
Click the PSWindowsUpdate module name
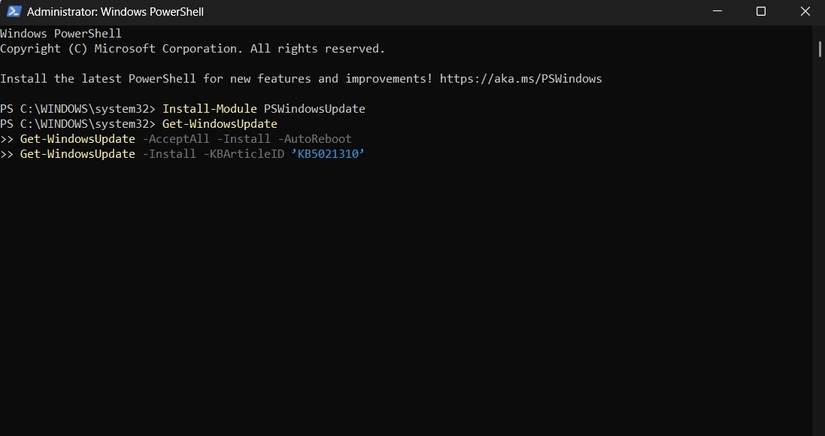(x=314, y=108)
